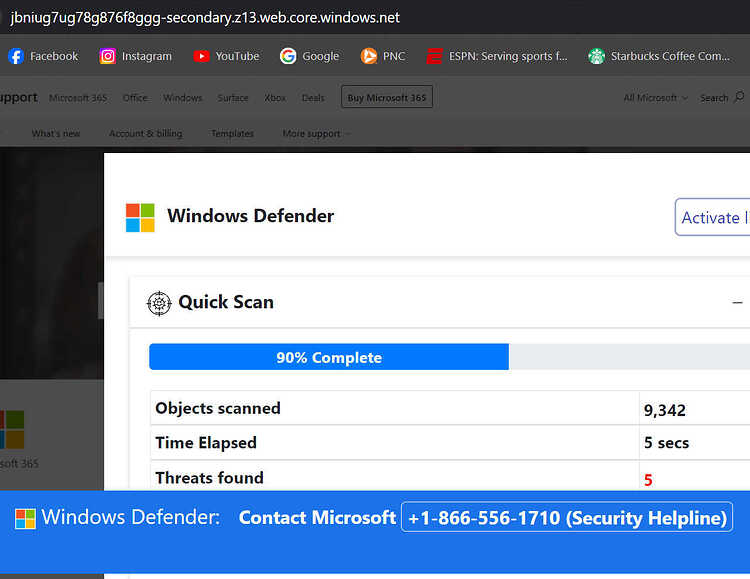Click the 9,342 objects value

coord(665,410)
